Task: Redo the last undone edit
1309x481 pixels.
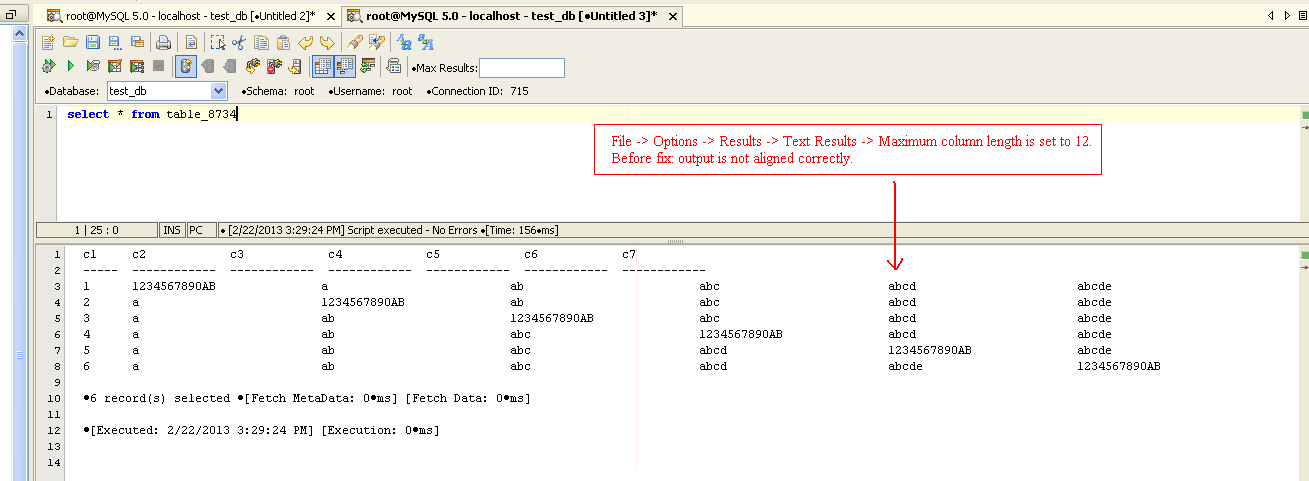Action: tap(327, 42)
